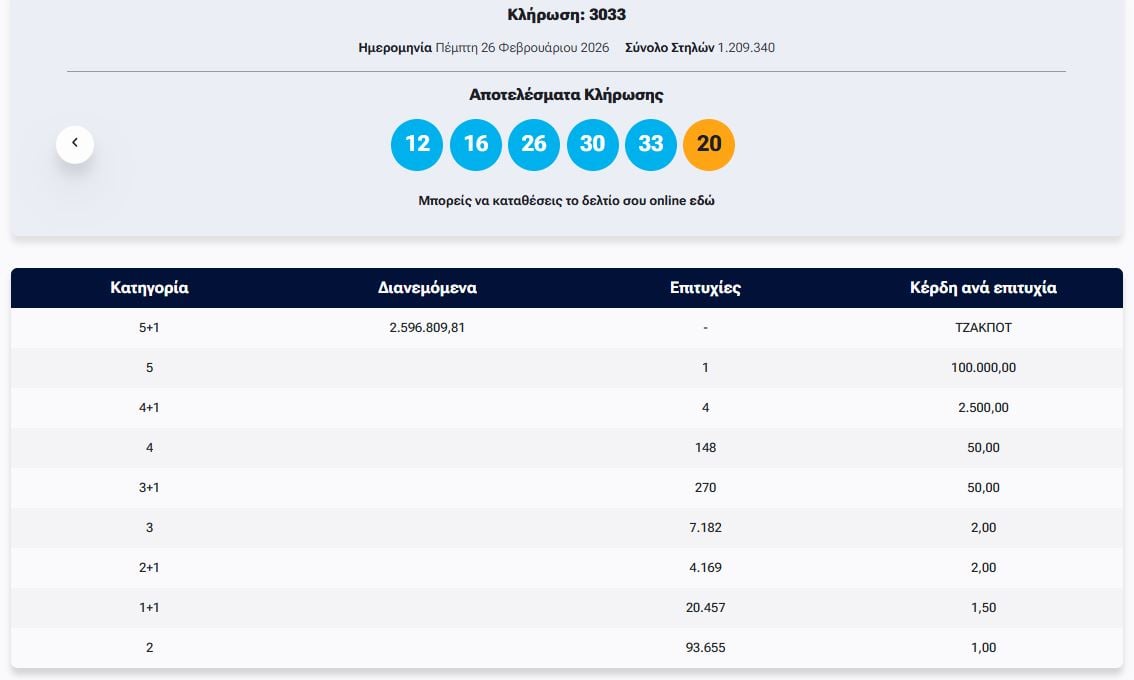
Task: Select the blue ball number 16
Action: click(x=475, y=144)
